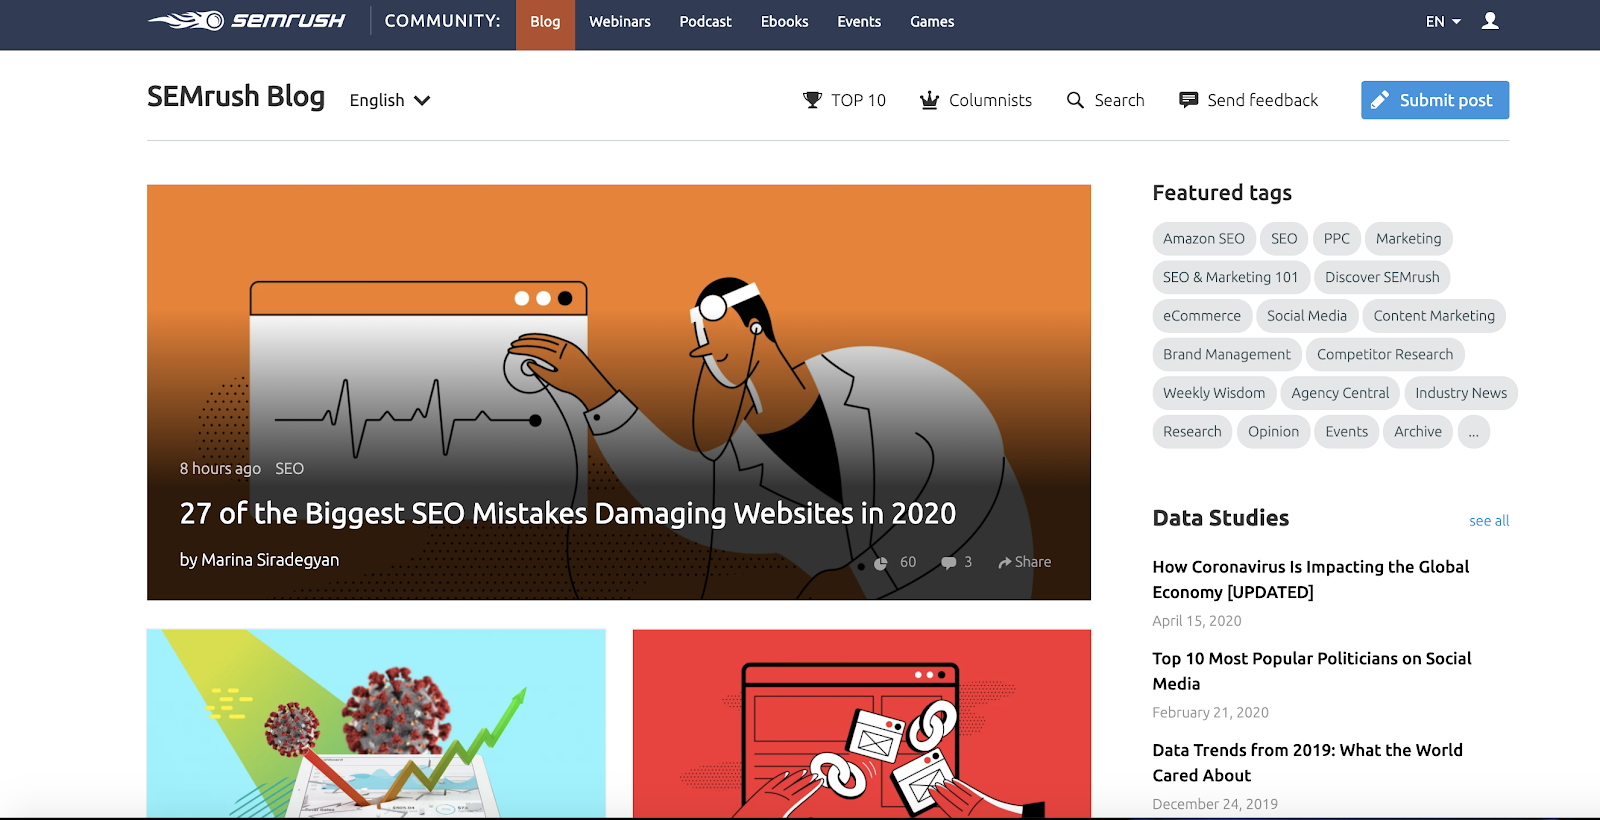Select the Amazon SEO tag
Screen dimensions: 1600x820
point(1204,239)
